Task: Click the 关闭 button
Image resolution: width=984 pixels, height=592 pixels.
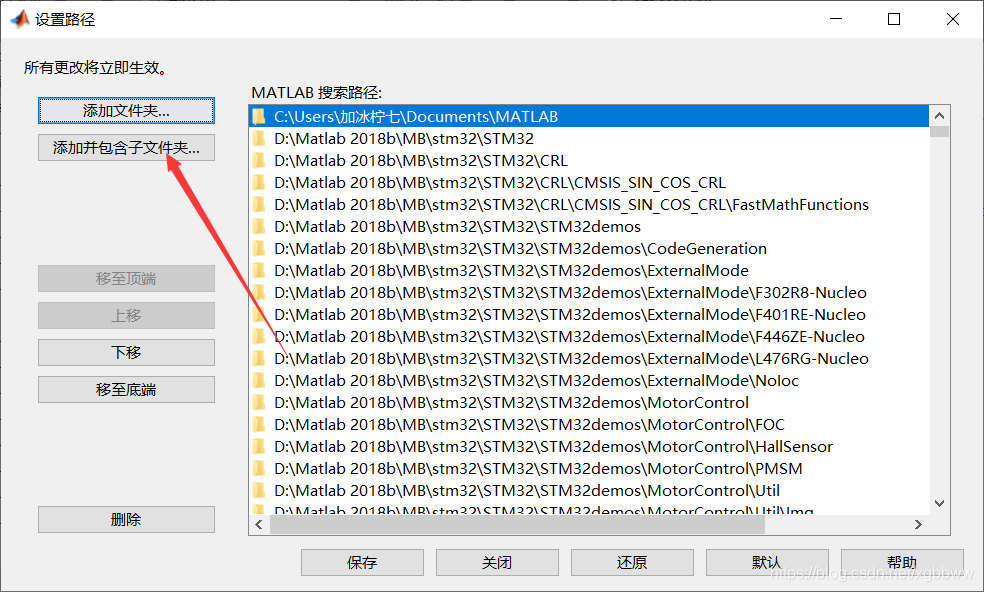Action: click(497, 562)
